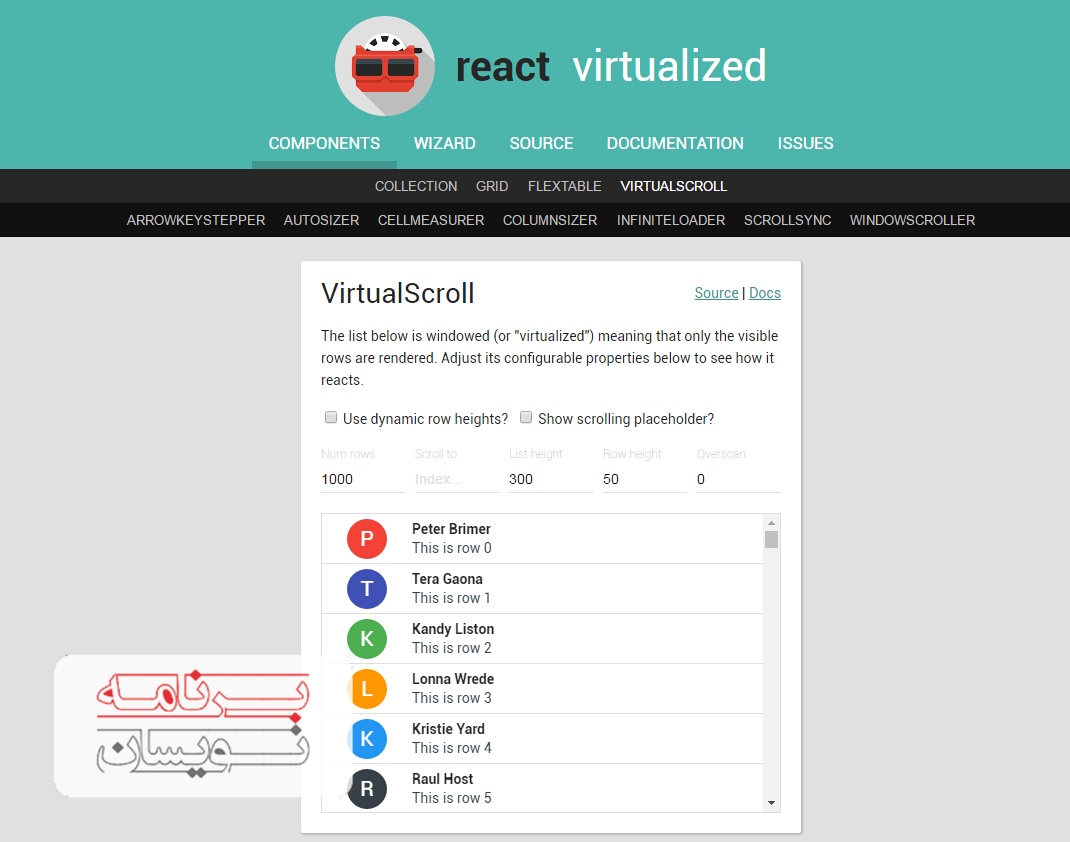Open the ARROWKEYSTEPPER component page

pyautogui.click(x=195, y=220)
